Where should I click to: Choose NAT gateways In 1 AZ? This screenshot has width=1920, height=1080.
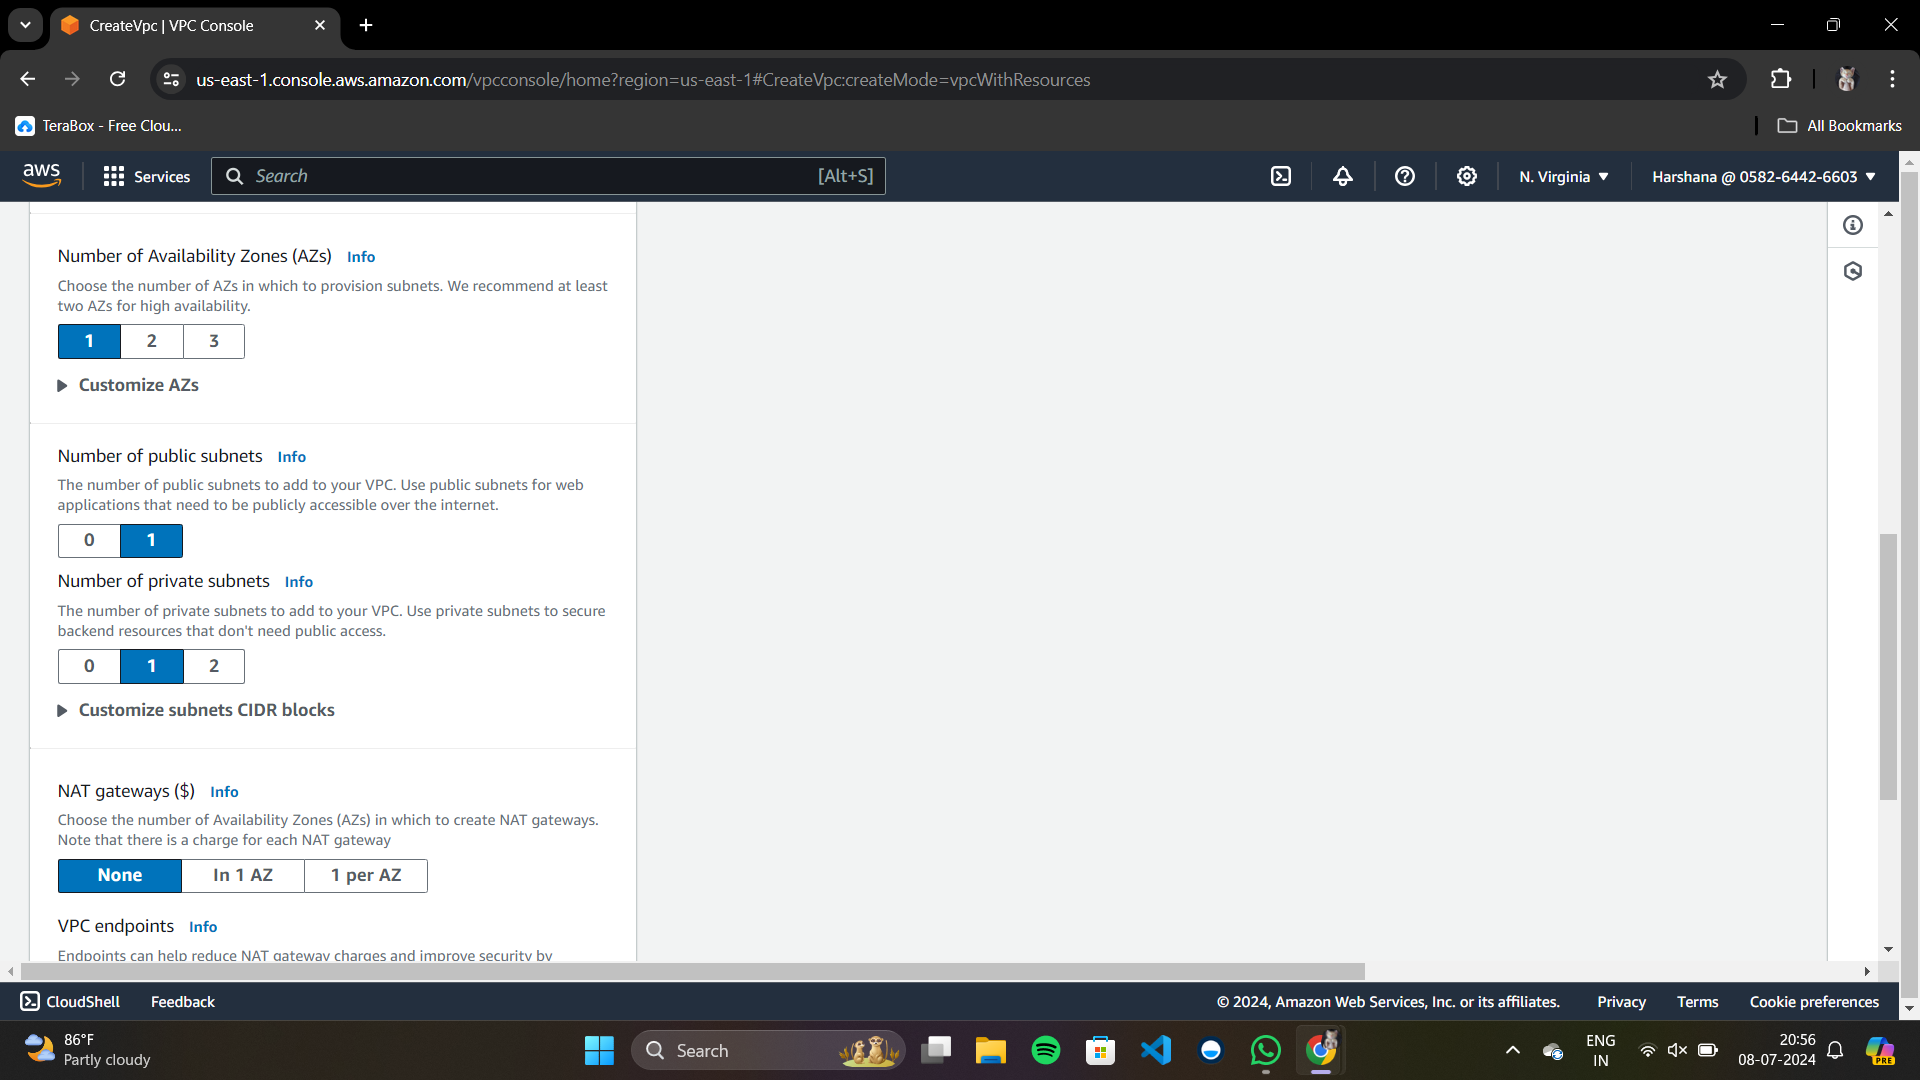coord(243,875)
